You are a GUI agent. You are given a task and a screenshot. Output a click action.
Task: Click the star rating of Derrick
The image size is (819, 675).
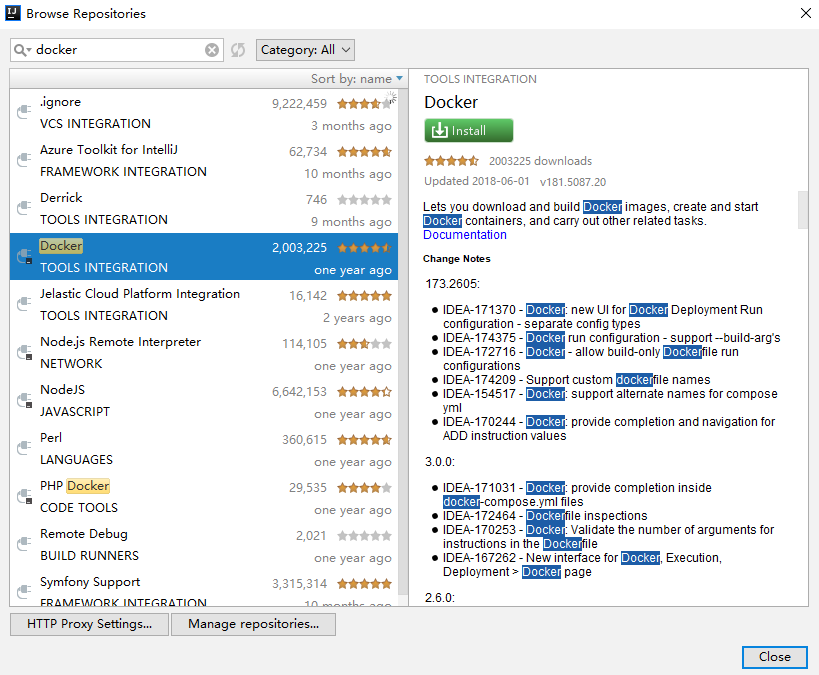coord(364,200)
